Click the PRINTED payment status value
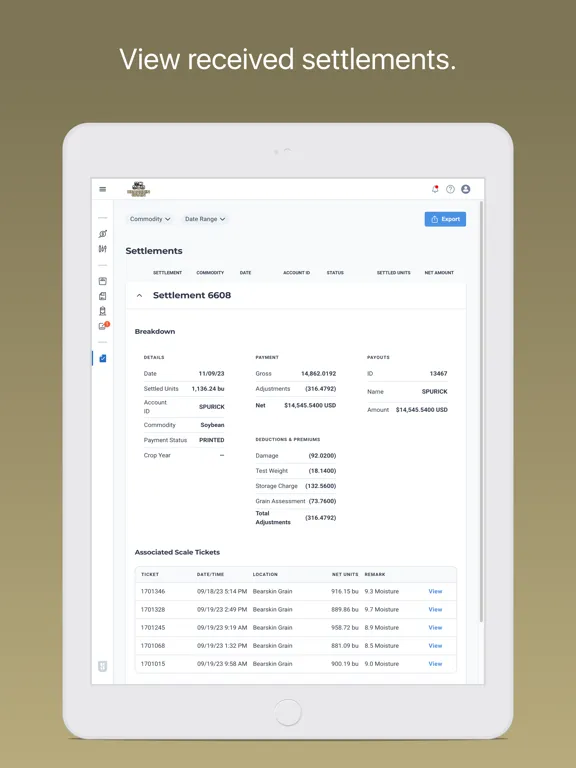Viewport: 576px width, 768px height. click(212, 440)
